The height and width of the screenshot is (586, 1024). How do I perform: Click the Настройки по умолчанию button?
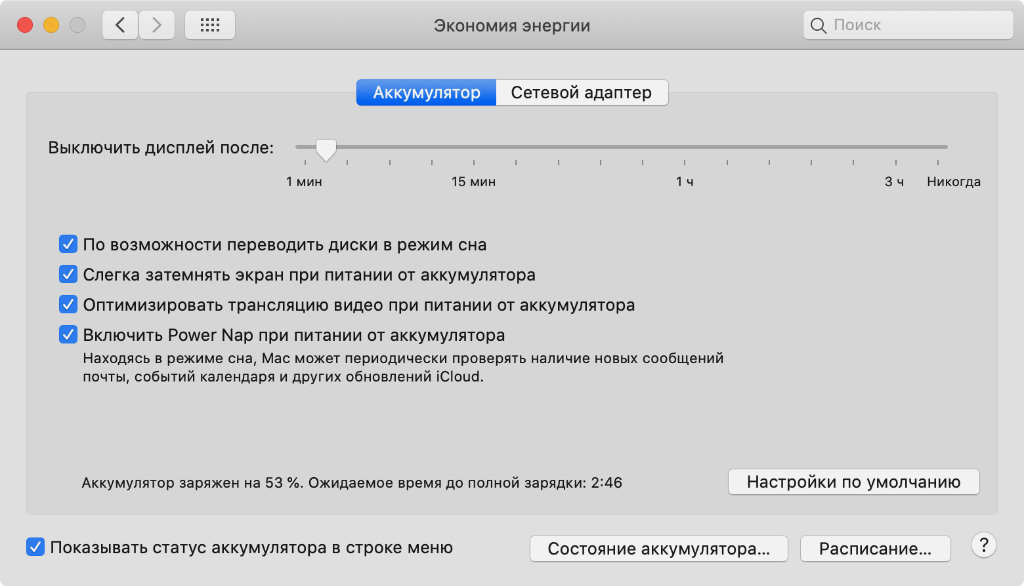click(x=854, y=482)
